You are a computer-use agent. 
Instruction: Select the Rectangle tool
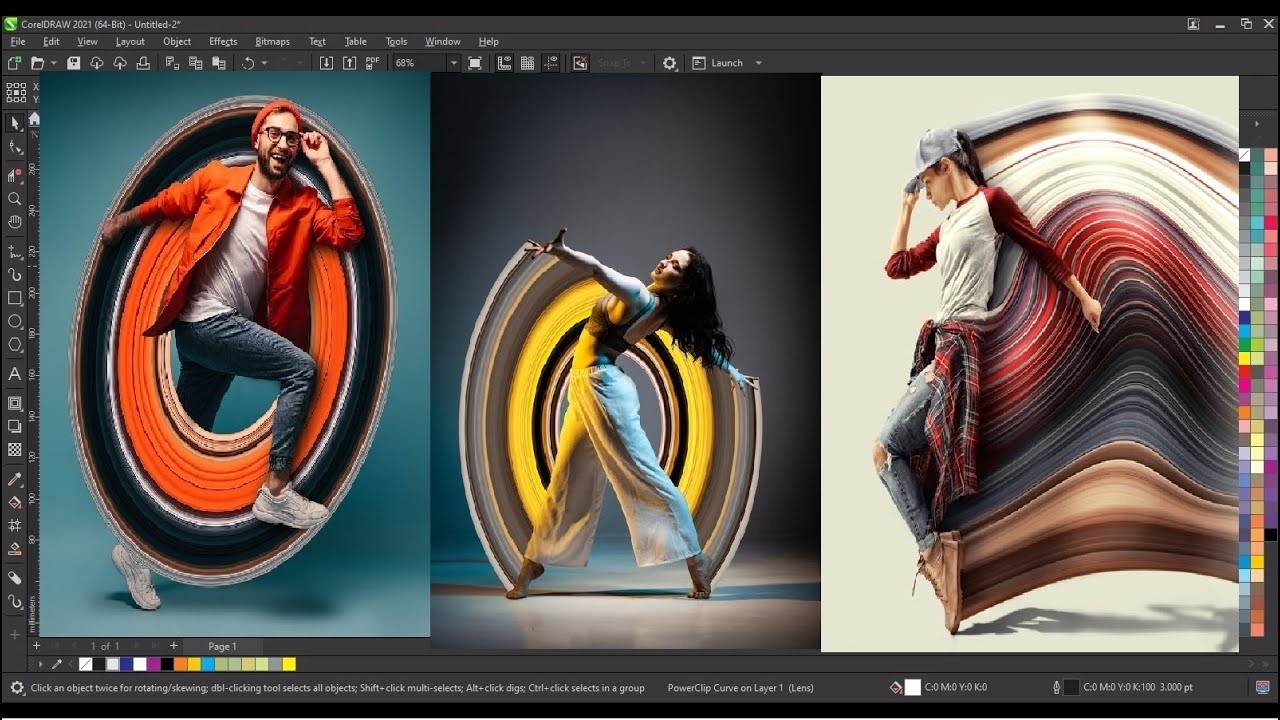[15, 298]
